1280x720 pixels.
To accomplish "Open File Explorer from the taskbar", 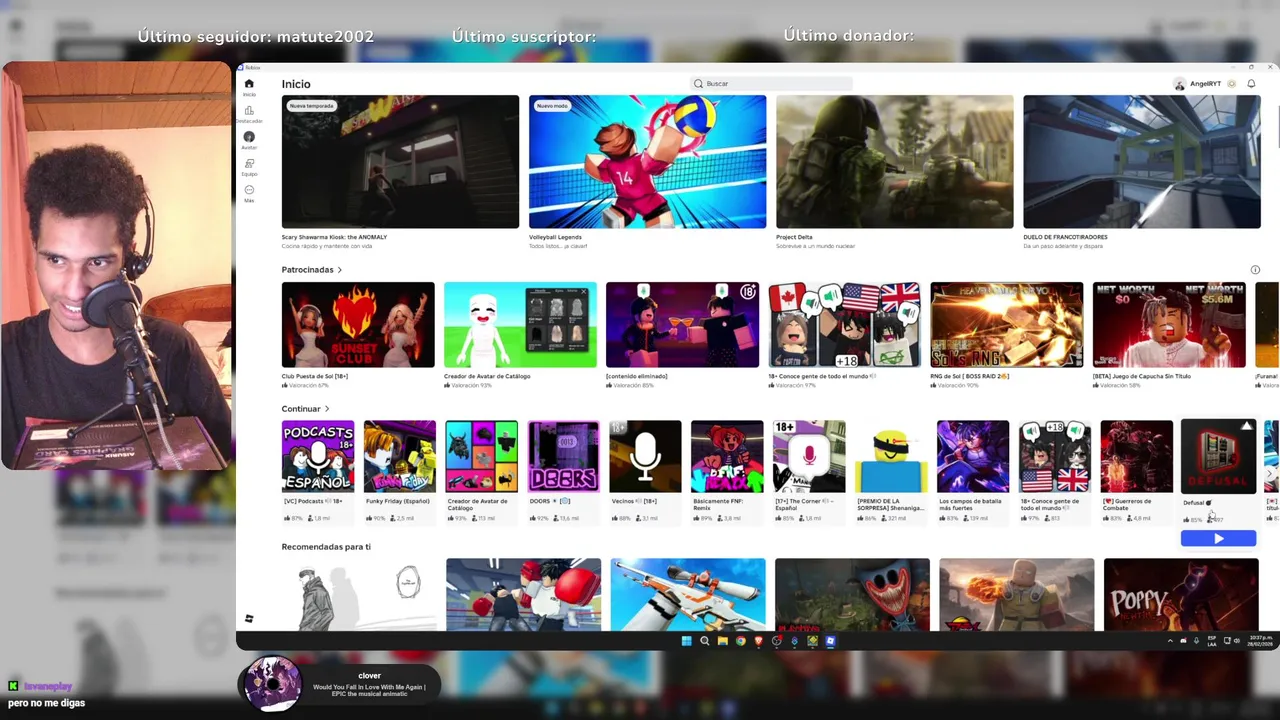I will [722, 641].
